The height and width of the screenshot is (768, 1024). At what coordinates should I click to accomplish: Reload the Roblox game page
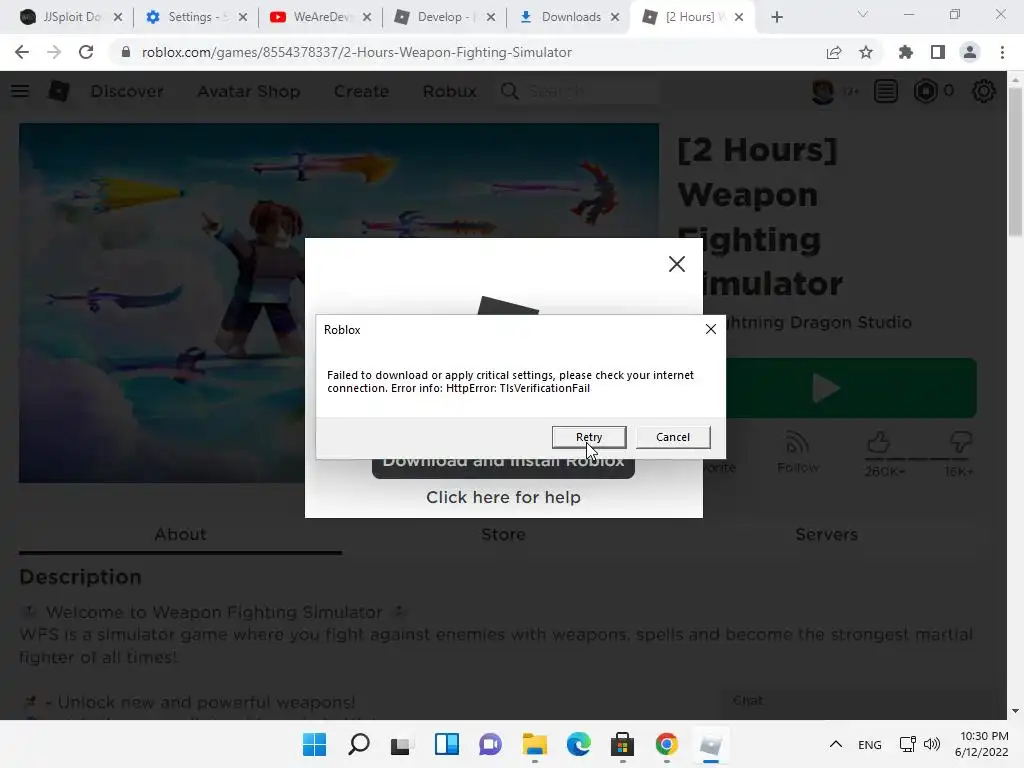tap(86, 52)
